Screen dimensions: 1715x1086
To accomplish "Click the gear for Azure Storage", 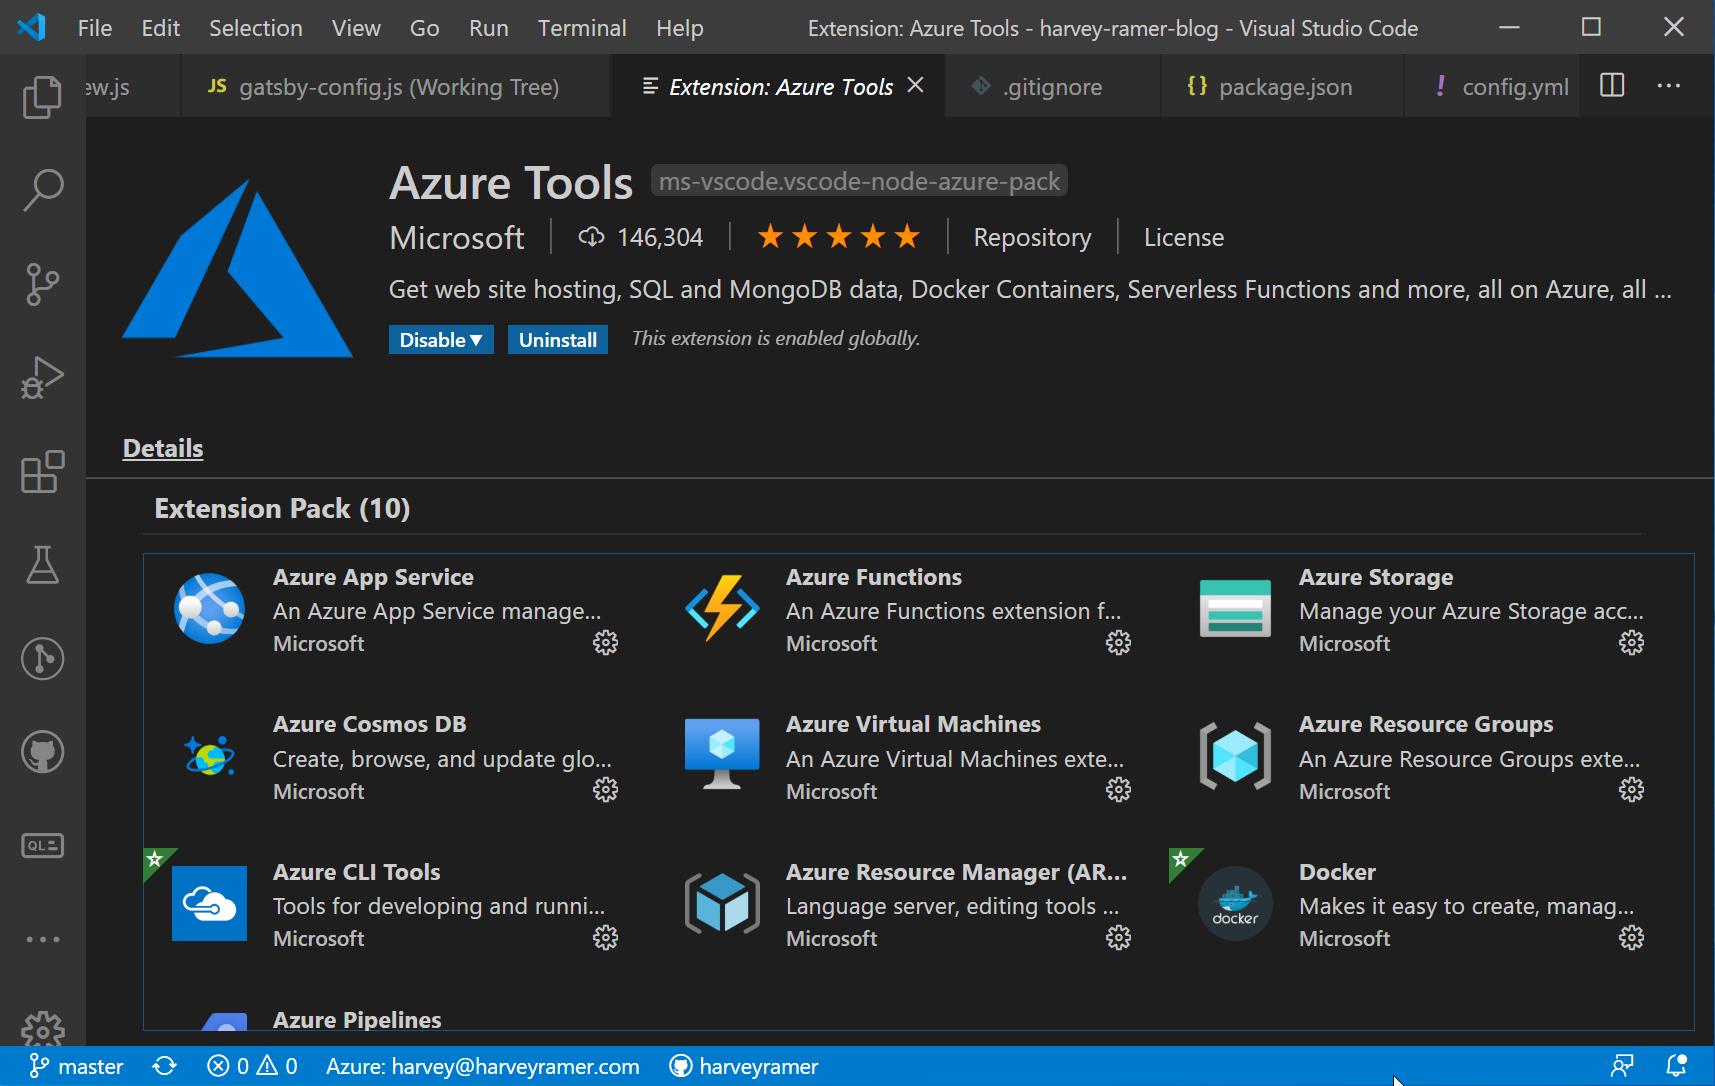I will pyautogui.click(x=1631, y=642).
